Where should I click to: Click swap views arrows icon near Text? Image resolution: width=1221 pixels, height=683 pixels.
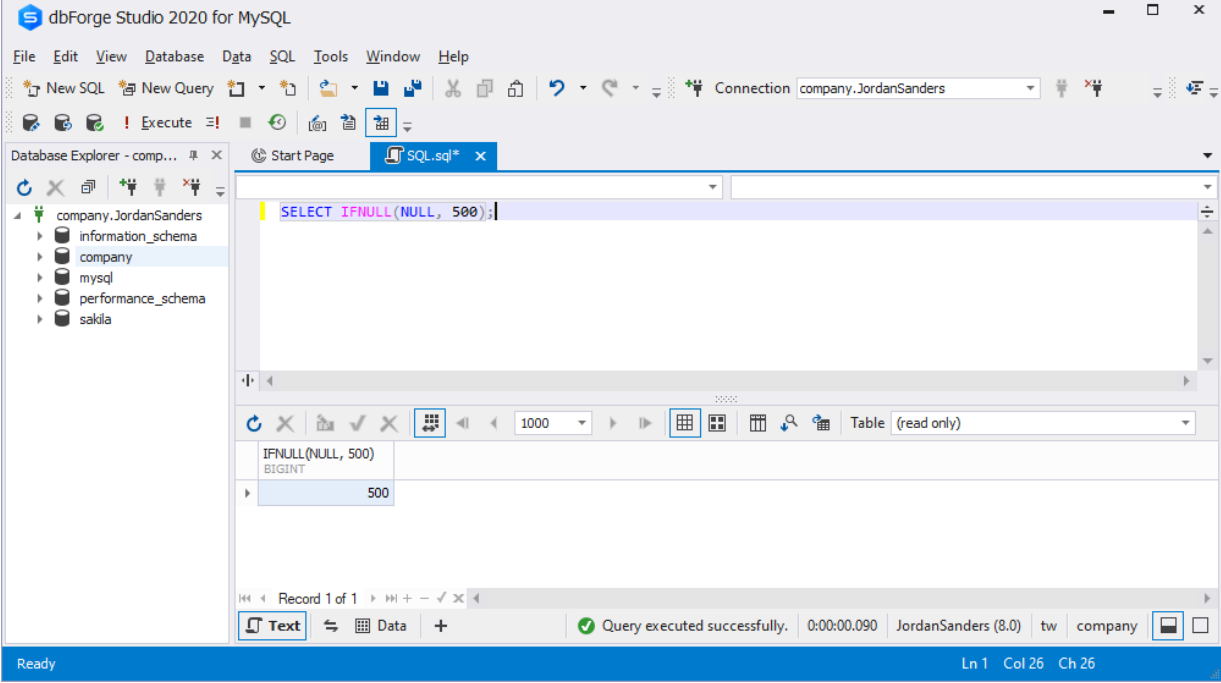coord(331,625)
